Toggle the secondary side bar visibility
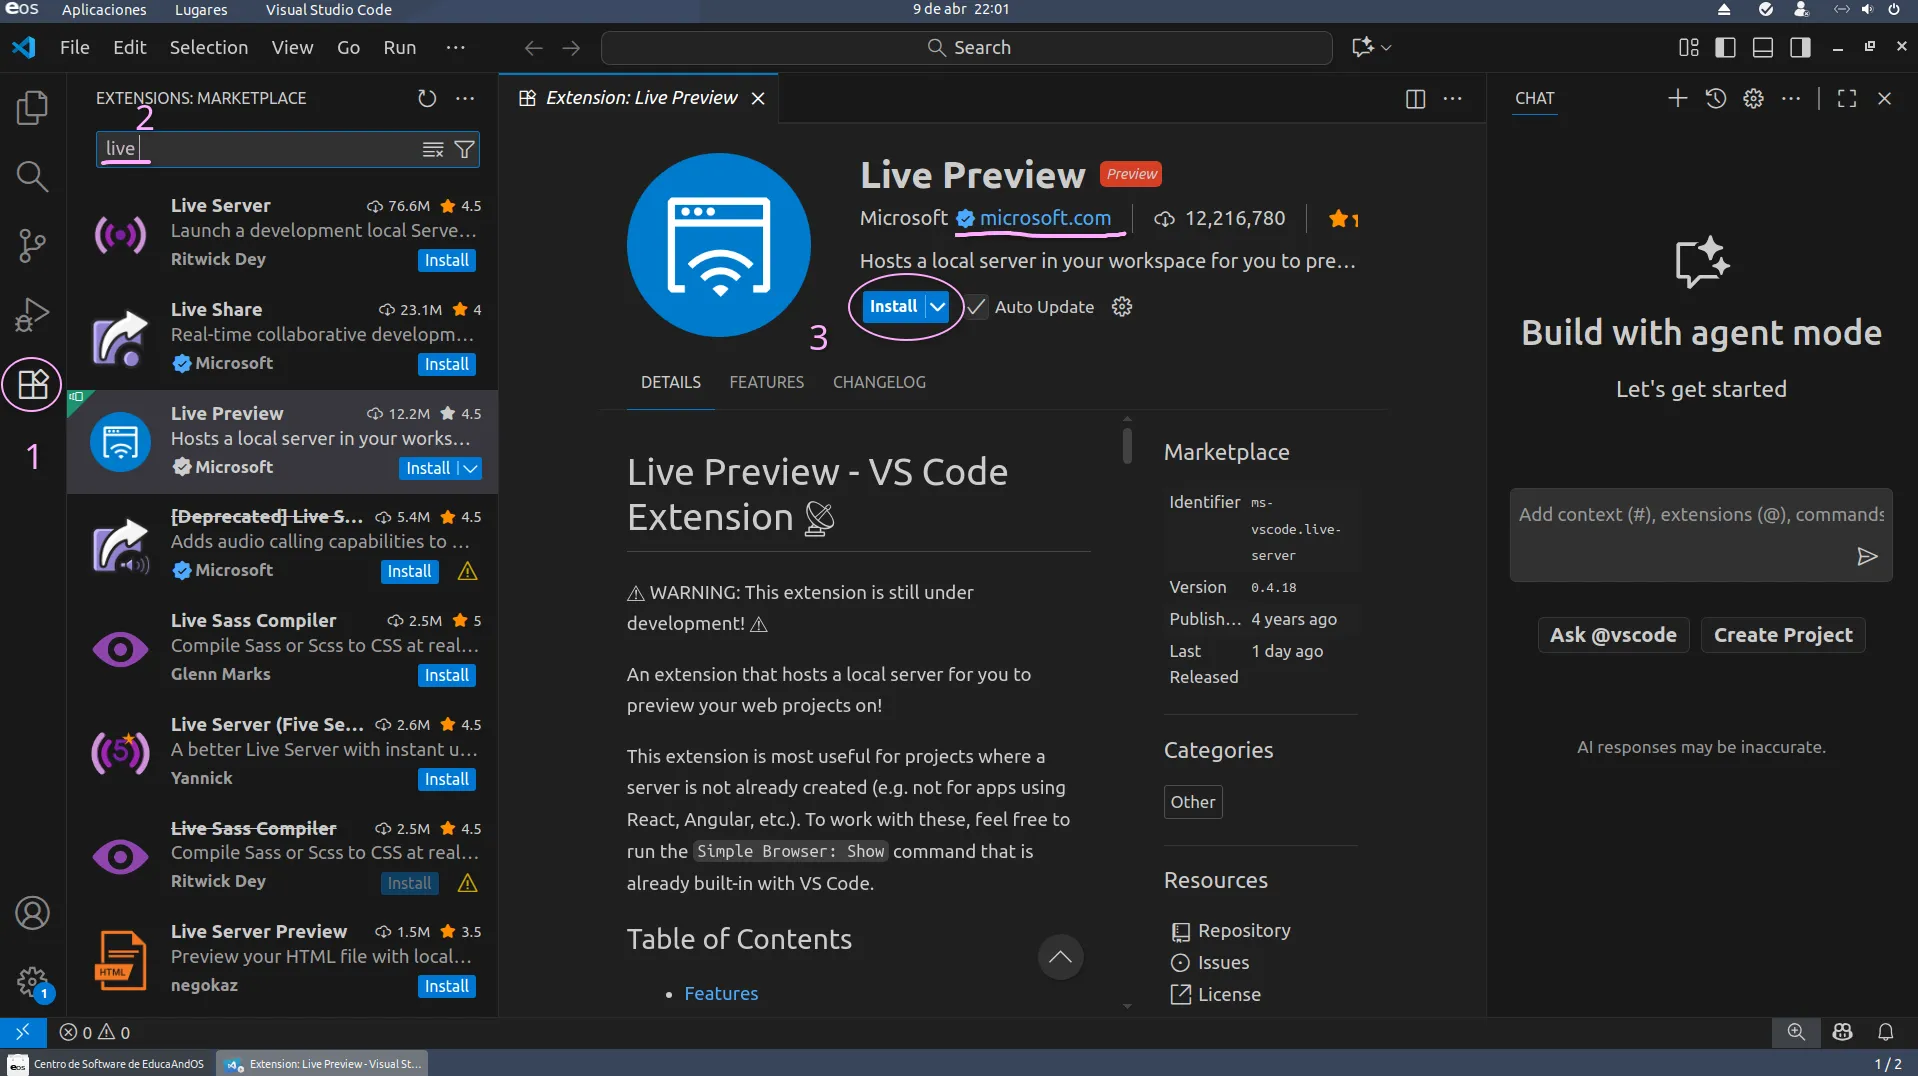Screen dimensions: 1918x1076 1800,47
